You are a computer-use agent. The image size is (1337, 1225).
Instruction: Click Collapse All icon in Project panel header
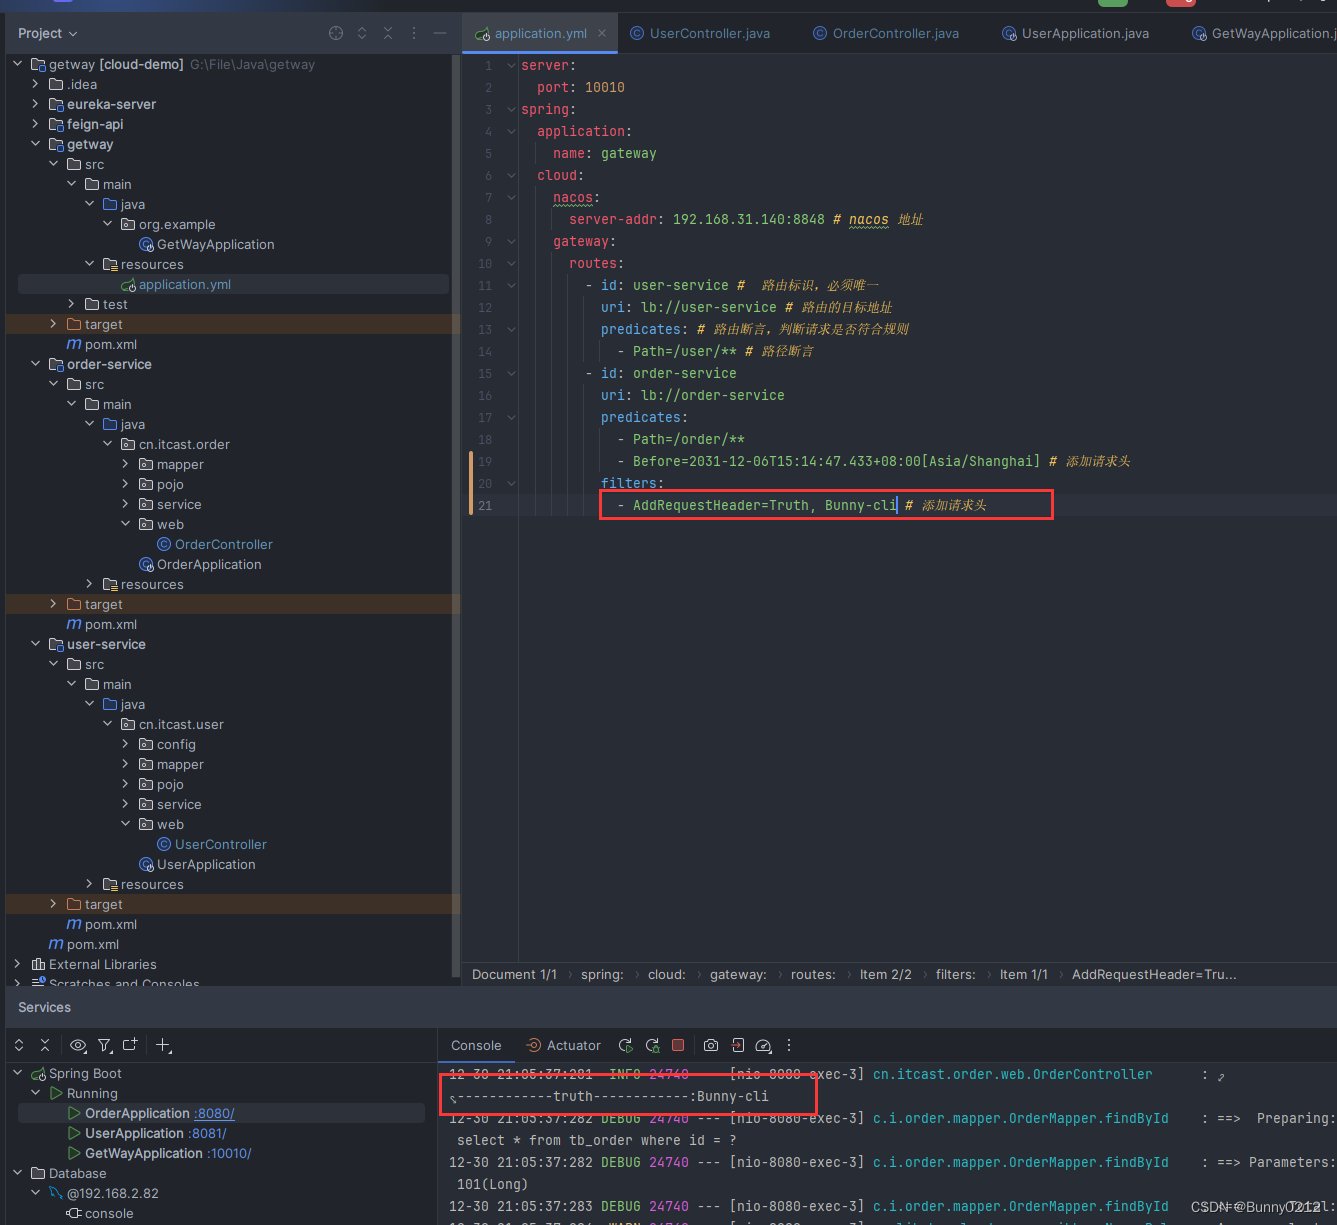[x=388, y=33]
